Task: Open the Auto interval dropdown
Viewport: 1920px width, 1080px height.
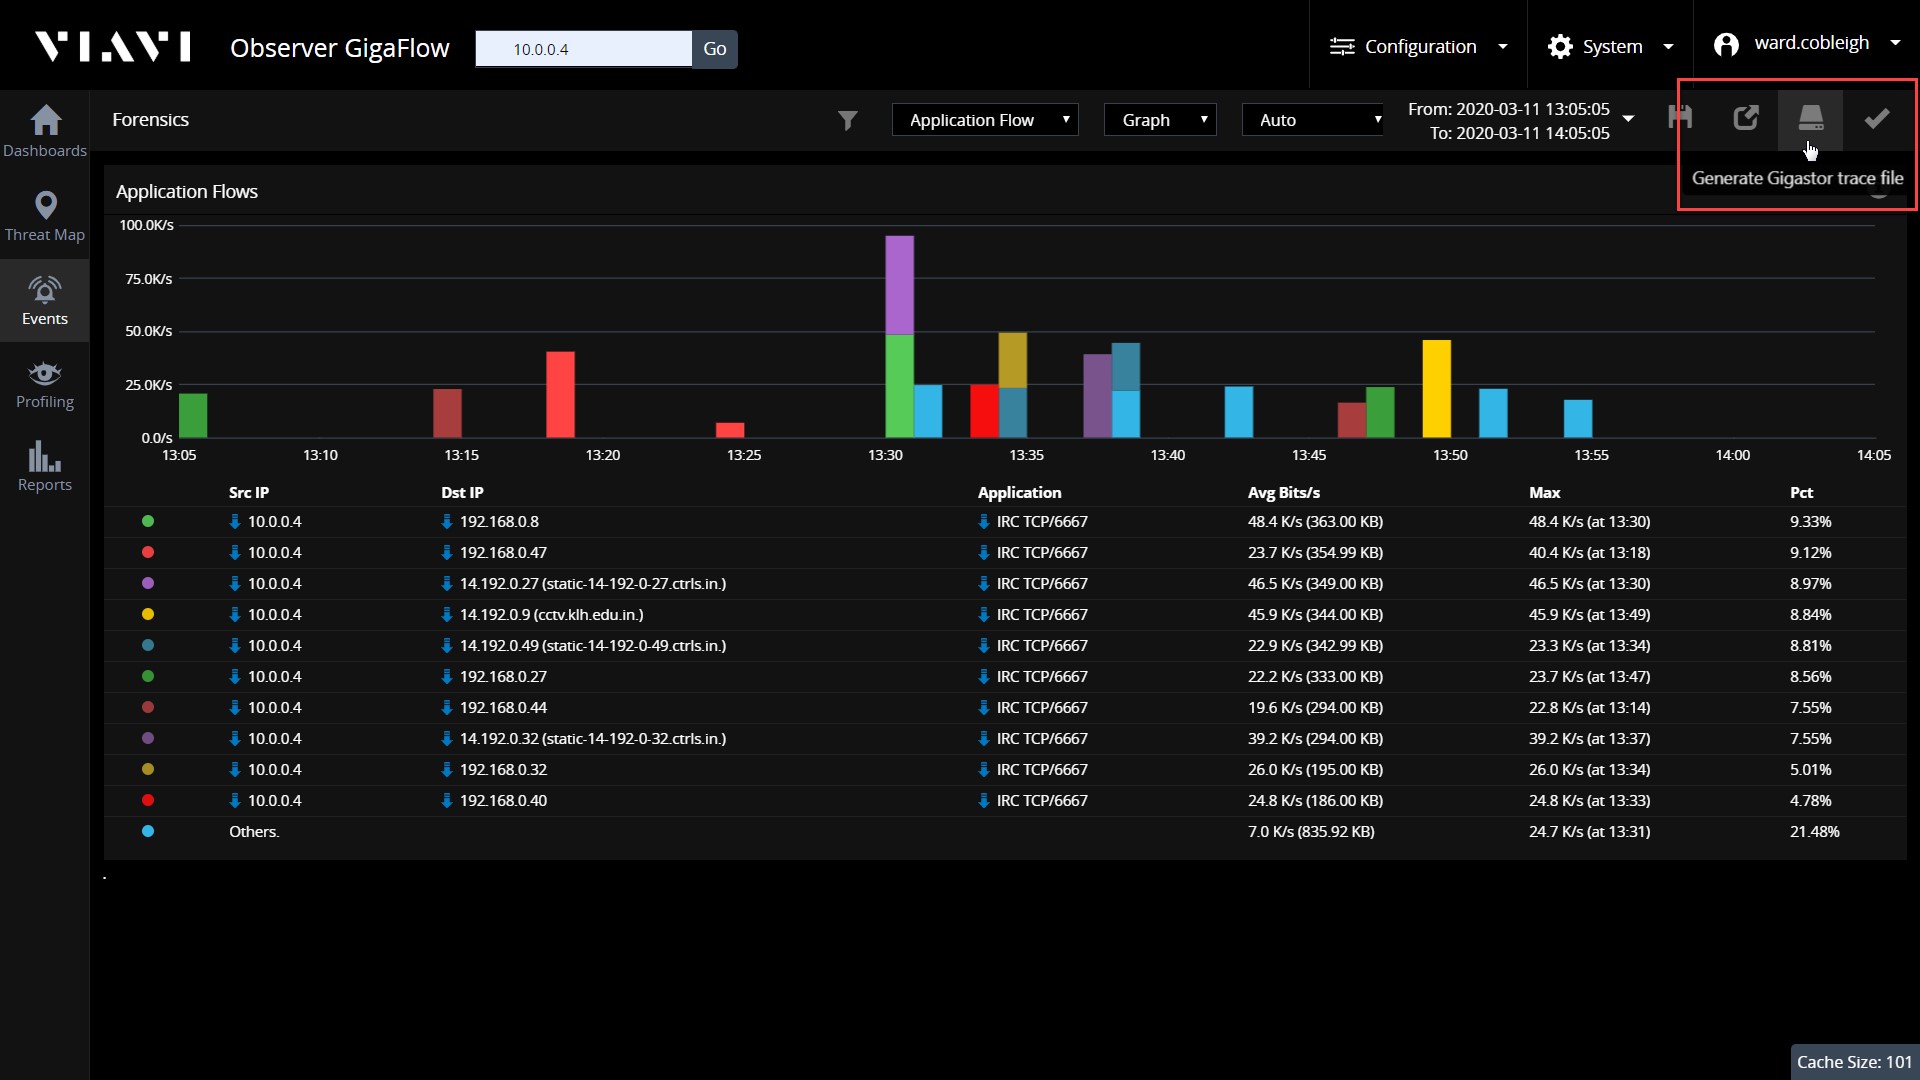Action: 1312,120
